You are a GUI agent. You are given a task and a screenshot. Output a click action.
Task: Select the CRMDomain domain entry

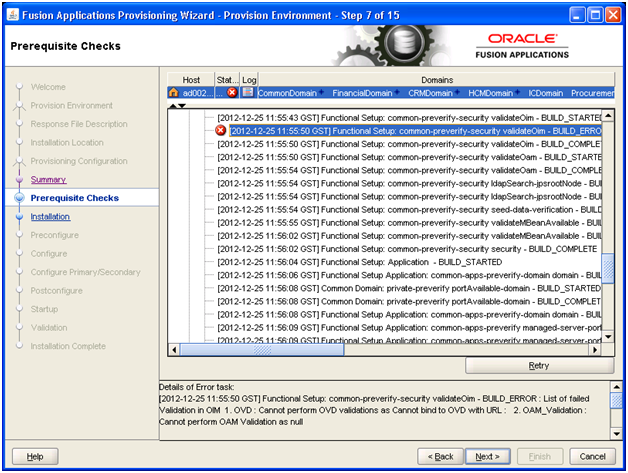tap(433, 93)
